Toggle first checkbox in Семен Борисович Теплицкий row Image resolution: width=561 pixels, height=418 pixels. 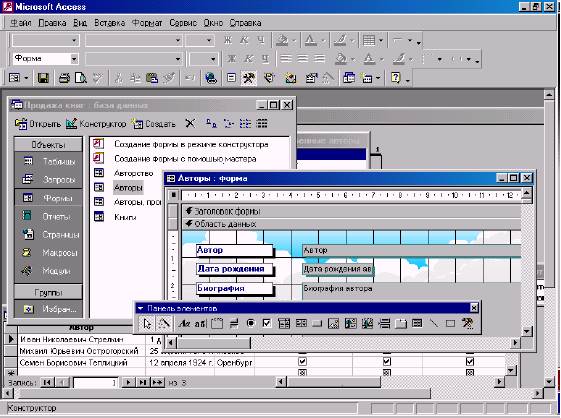(x=302, y=362)
